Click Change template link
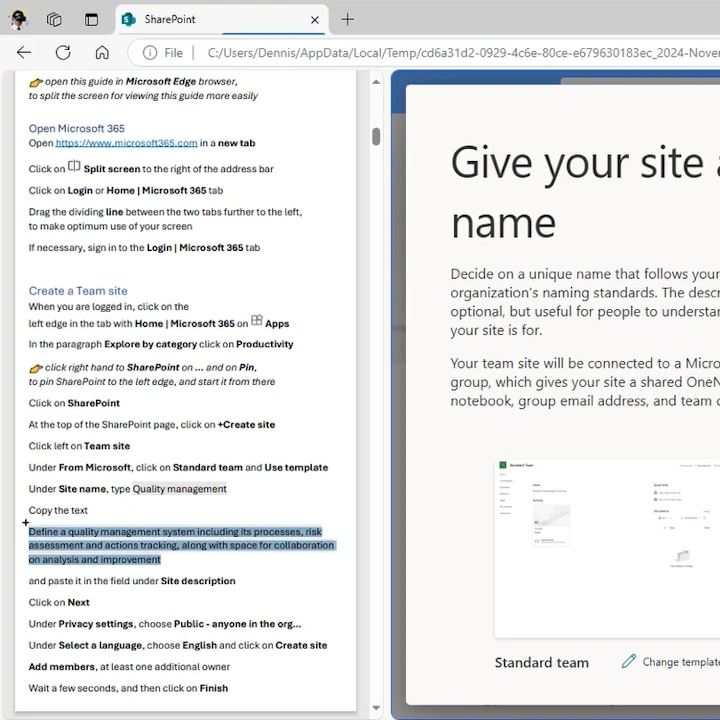The image size is (720, 720). 681,662
